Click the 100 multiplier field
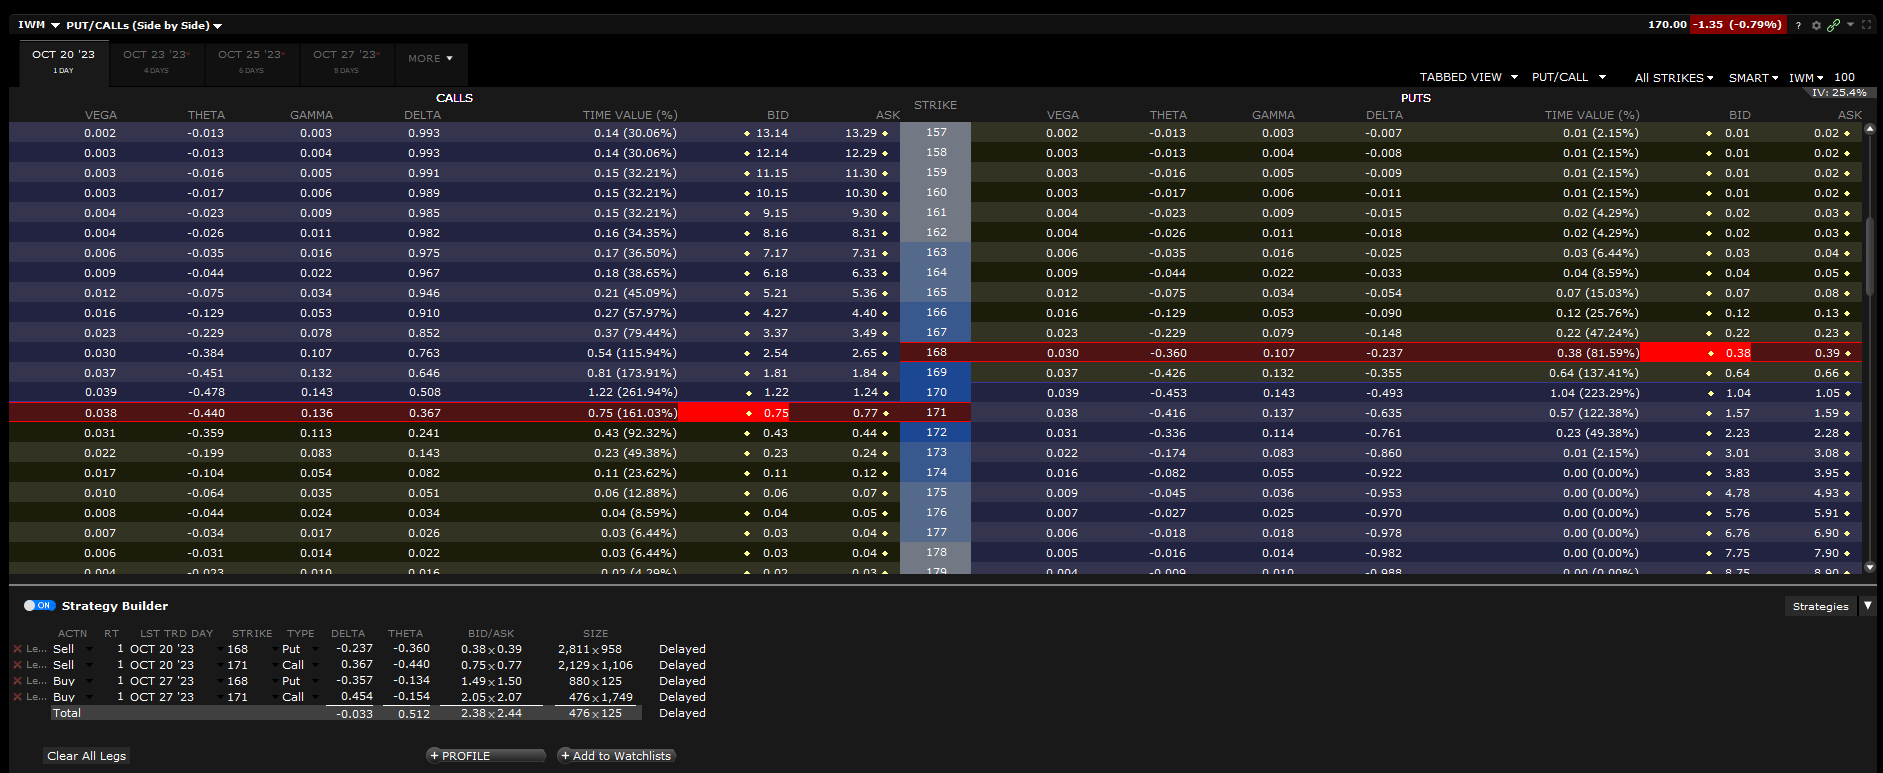 pyautogui.click(x=1845, y=77)
